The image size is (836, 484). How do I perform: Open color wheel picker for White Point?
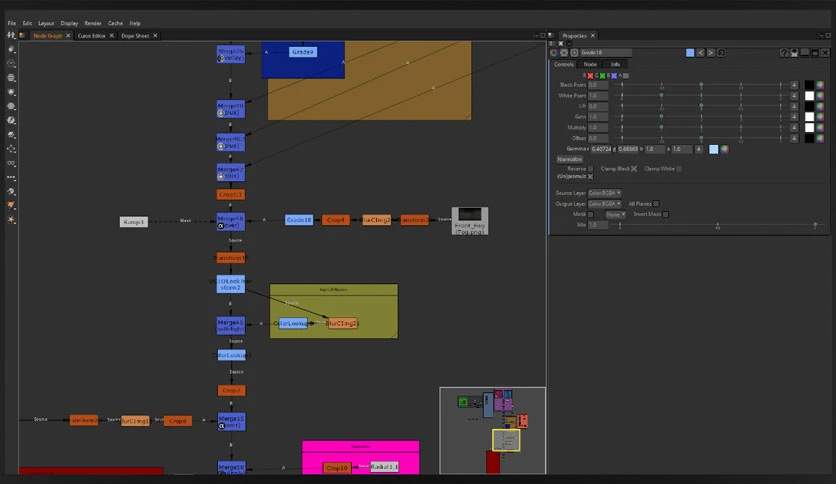coord(820,96)
